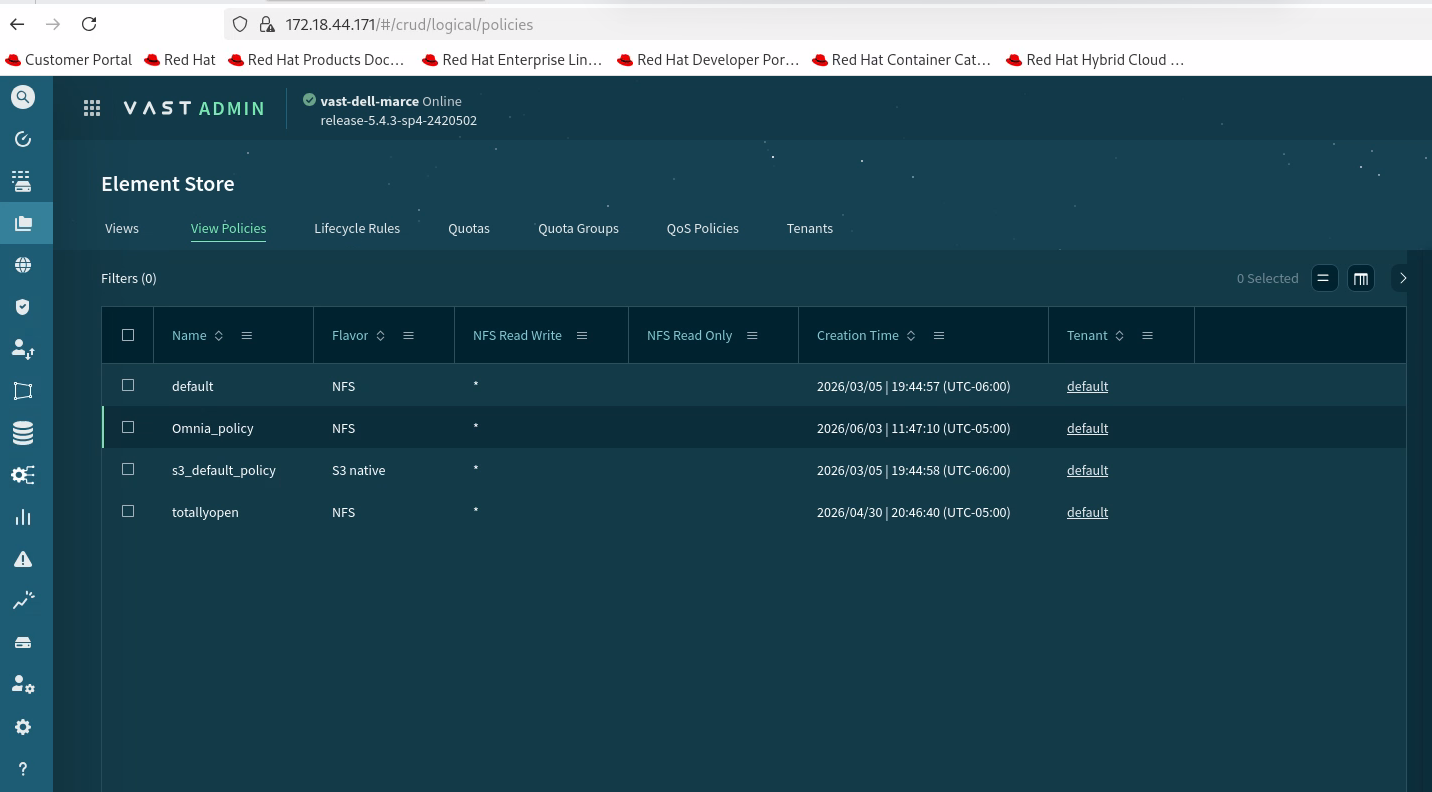Open the Tenant column menu
The width and height of the screenshot is (1432, 792).
(1148, 336)
